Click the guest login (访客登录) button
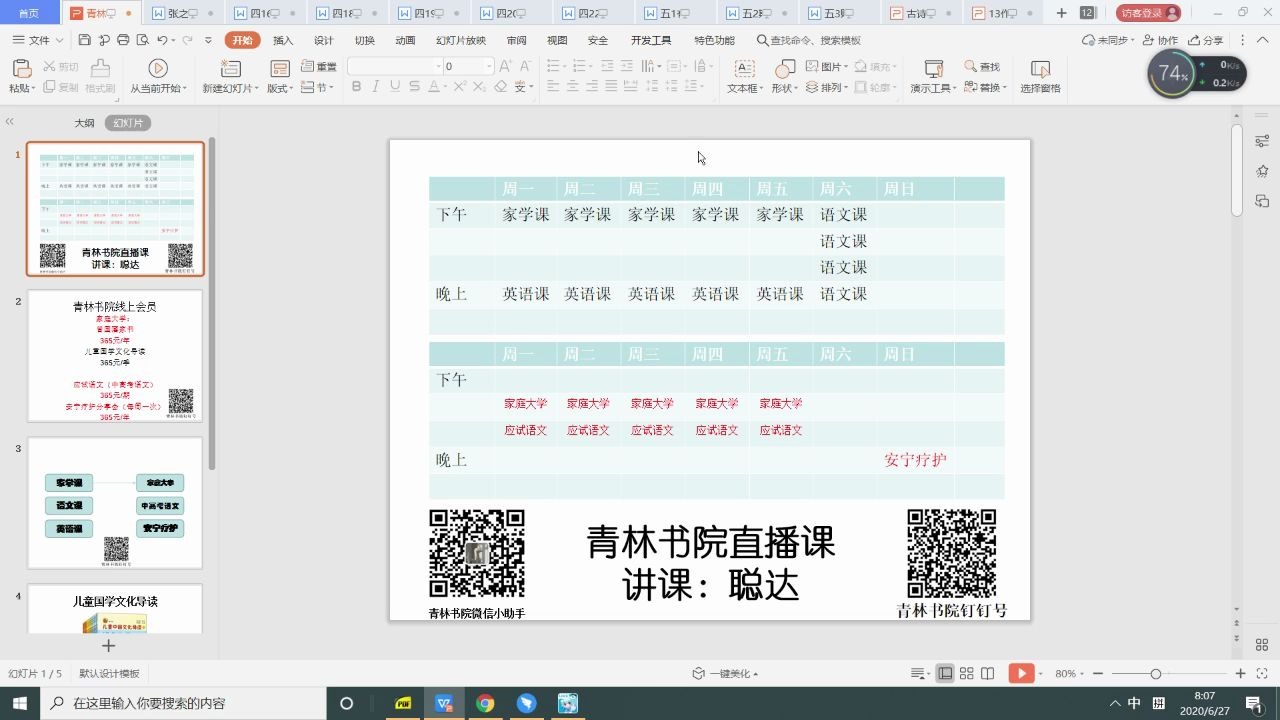Image resolution: width=1280 pixels, height=720 pixels. [1149, 13]
